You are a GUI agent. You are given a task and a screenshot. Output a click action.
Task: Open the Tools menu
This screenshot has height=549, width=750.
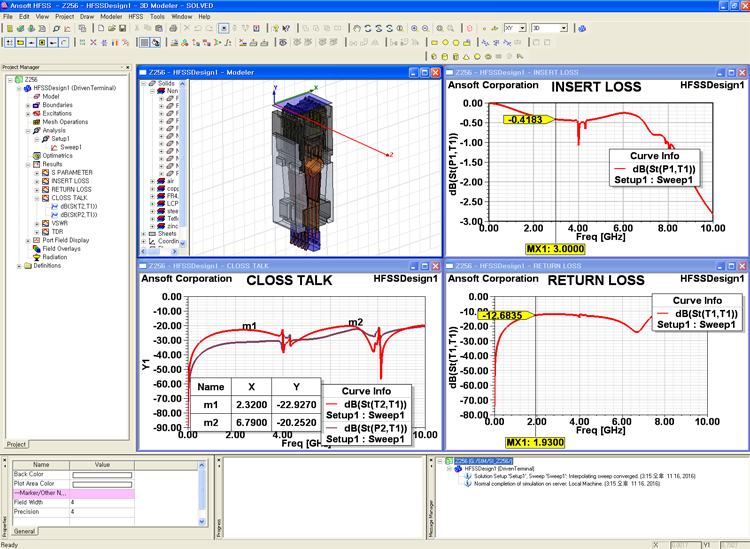[x=157, y=16]
